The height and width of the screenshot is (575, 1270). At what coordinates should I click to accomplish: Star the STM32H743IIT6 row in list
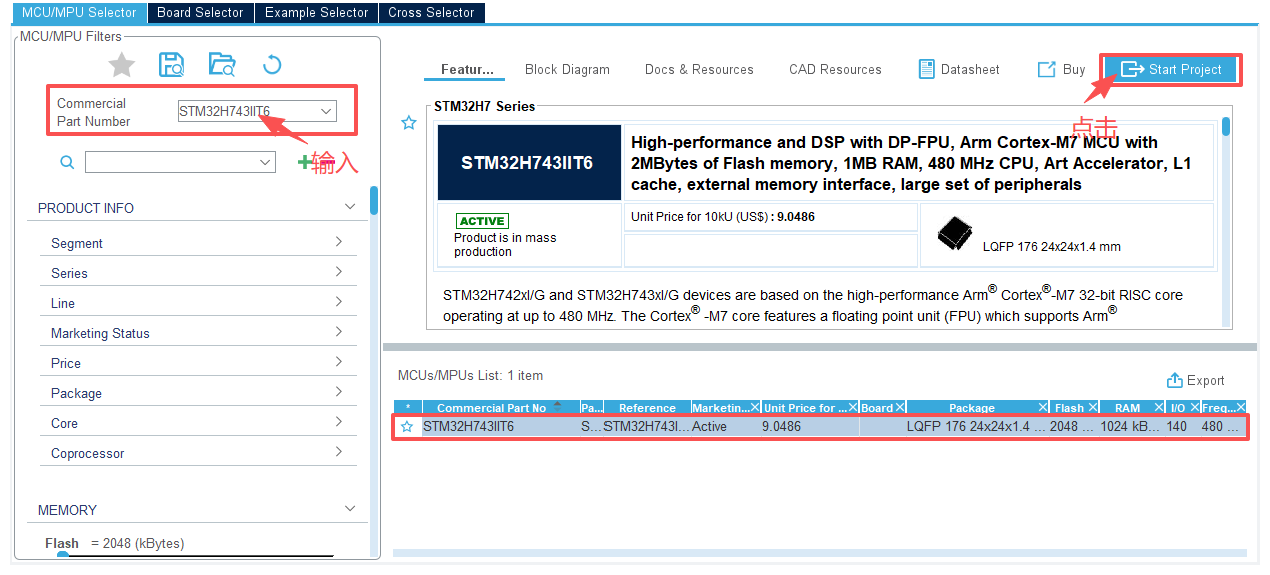pos(407,426)
